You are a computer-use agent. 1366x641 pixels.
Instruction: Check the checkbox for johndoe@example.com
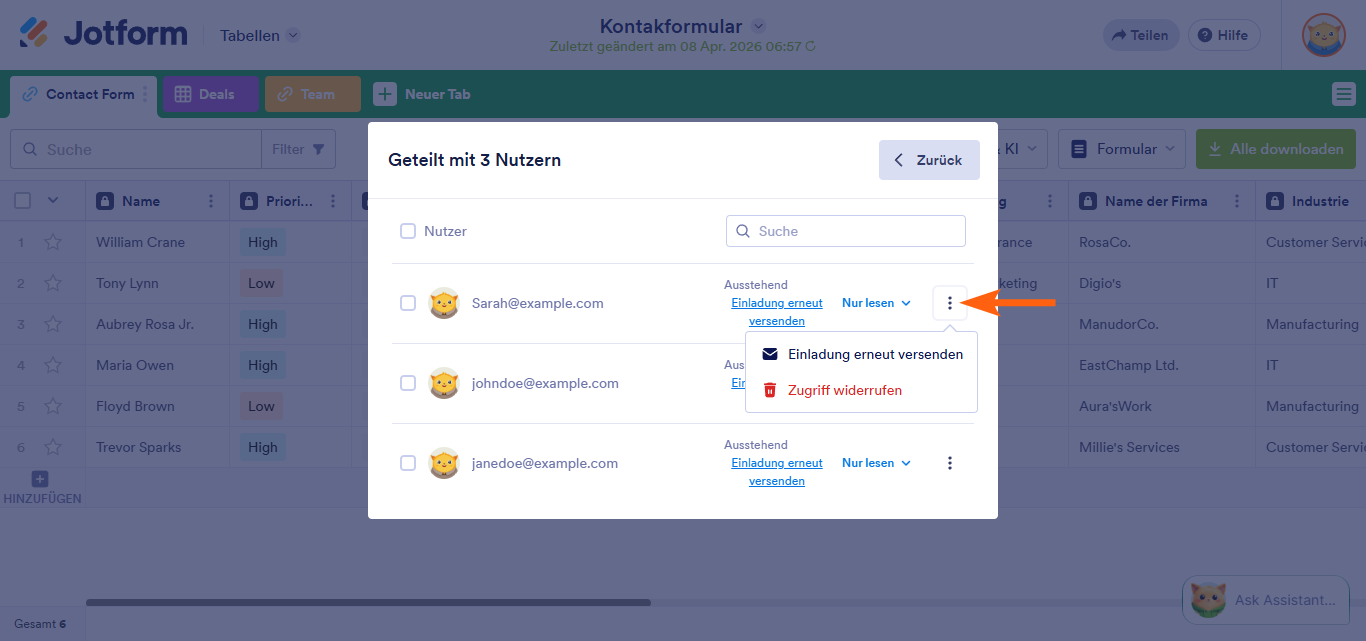408,383
